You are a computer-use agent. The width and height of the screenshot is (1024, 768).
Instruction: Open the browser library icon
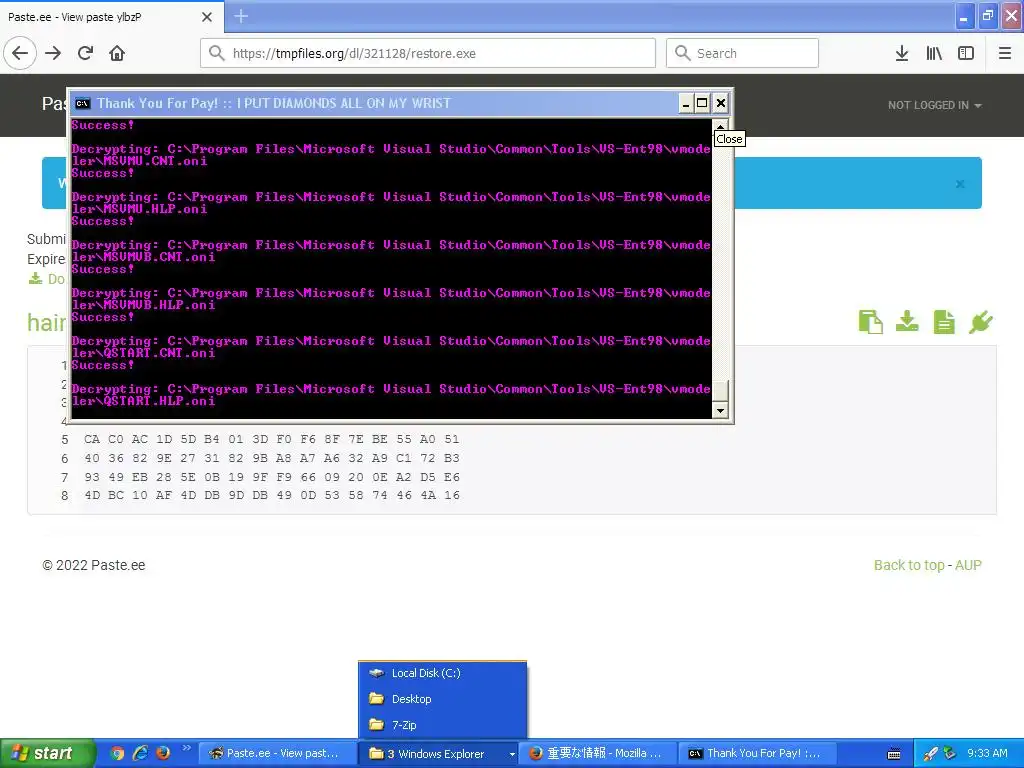click(934, 54)
